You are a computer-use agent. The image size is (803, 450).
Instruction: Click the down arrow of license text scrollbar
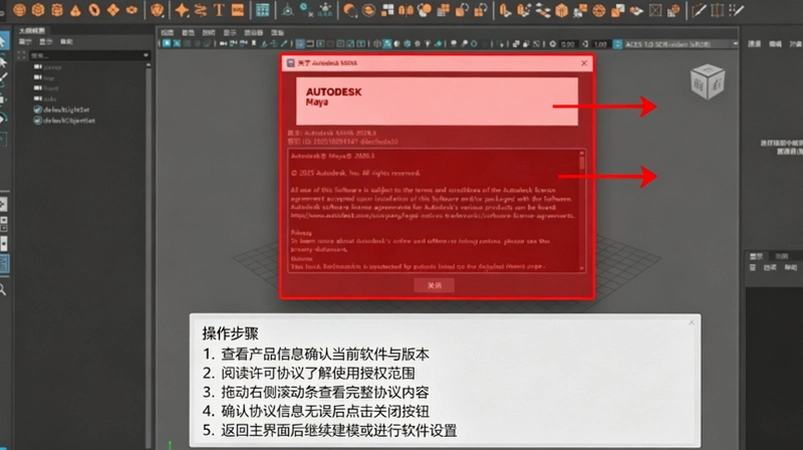click(x=582, y=268)
